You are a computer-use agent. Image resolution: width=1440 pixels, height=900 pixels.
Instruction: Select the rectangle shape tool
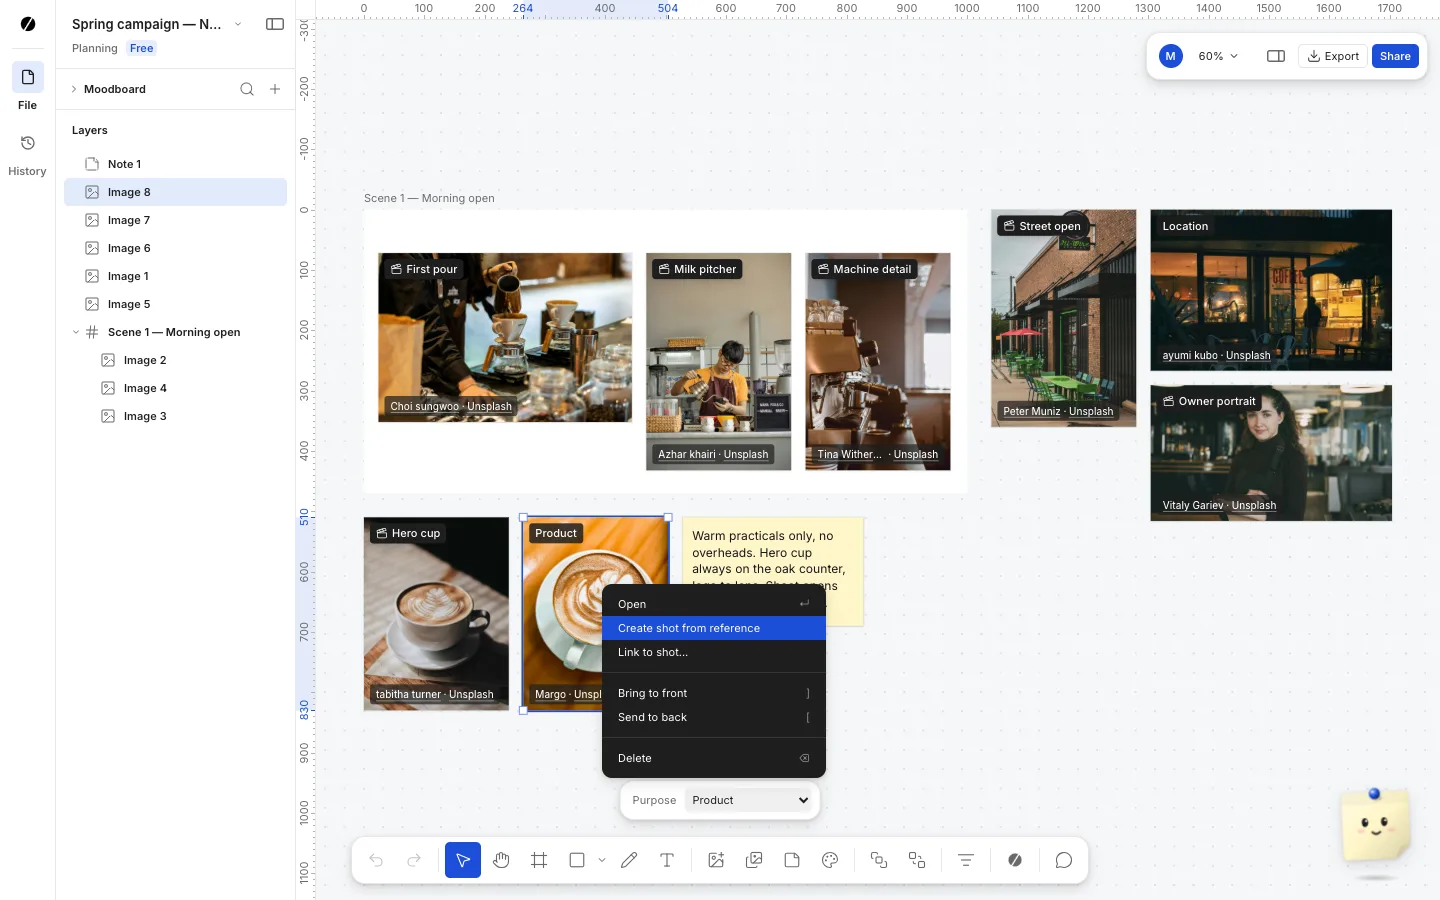click(x=577, y=860)
